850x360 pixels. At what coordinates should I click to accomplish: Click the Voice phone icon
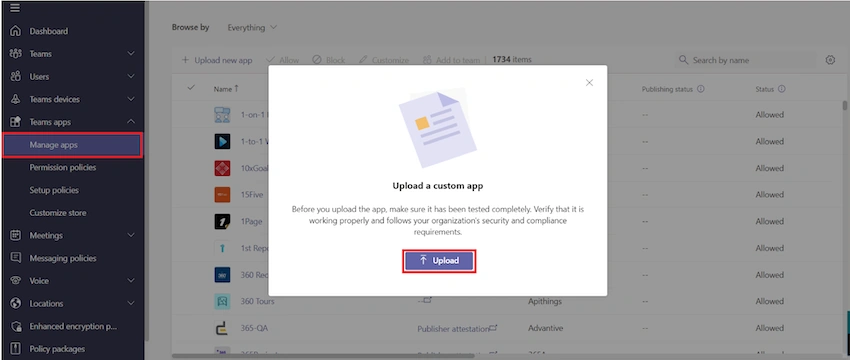tap(16, 281)
